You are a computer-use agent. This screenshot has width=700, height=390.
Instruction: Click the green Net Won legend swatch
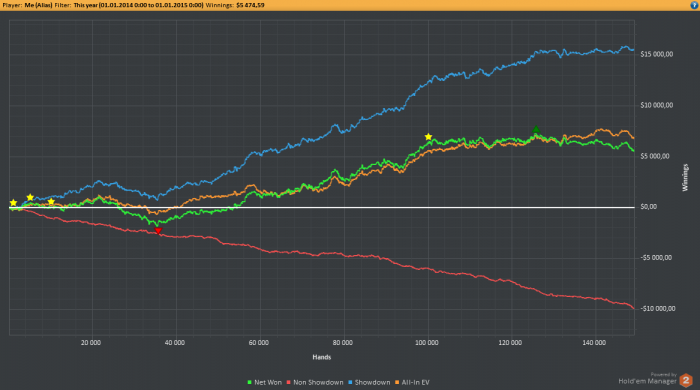(x=250, y=382)
